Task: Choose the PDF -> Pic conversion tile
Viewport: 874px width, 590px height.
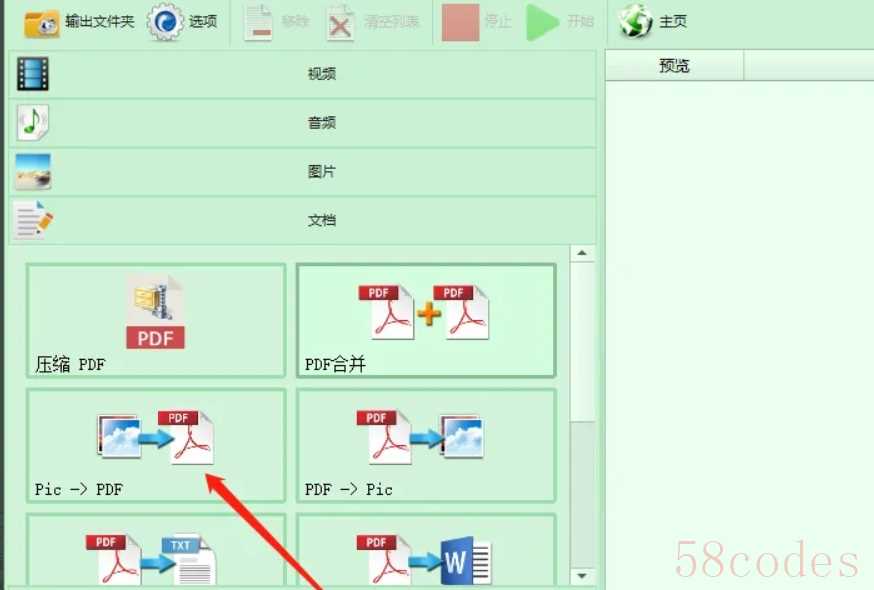Action: tap(426, 446)
